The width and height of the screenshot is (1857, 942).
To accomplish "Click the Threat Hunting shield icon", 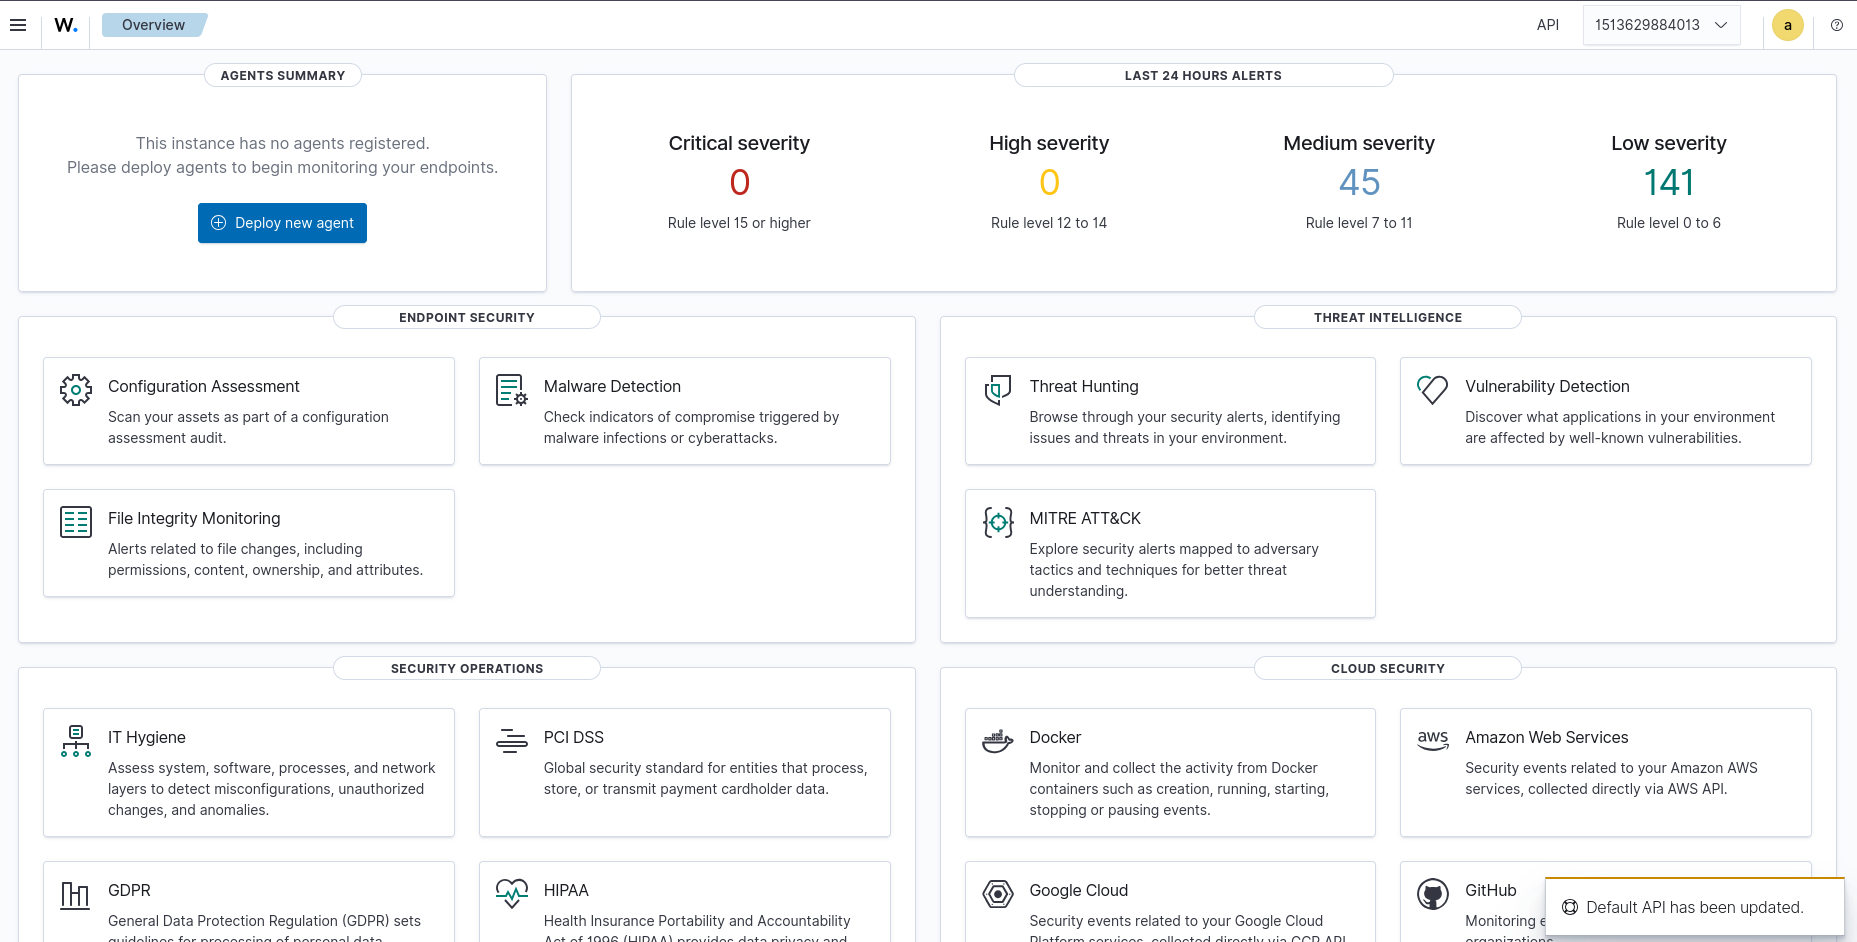I will (997, 390).
